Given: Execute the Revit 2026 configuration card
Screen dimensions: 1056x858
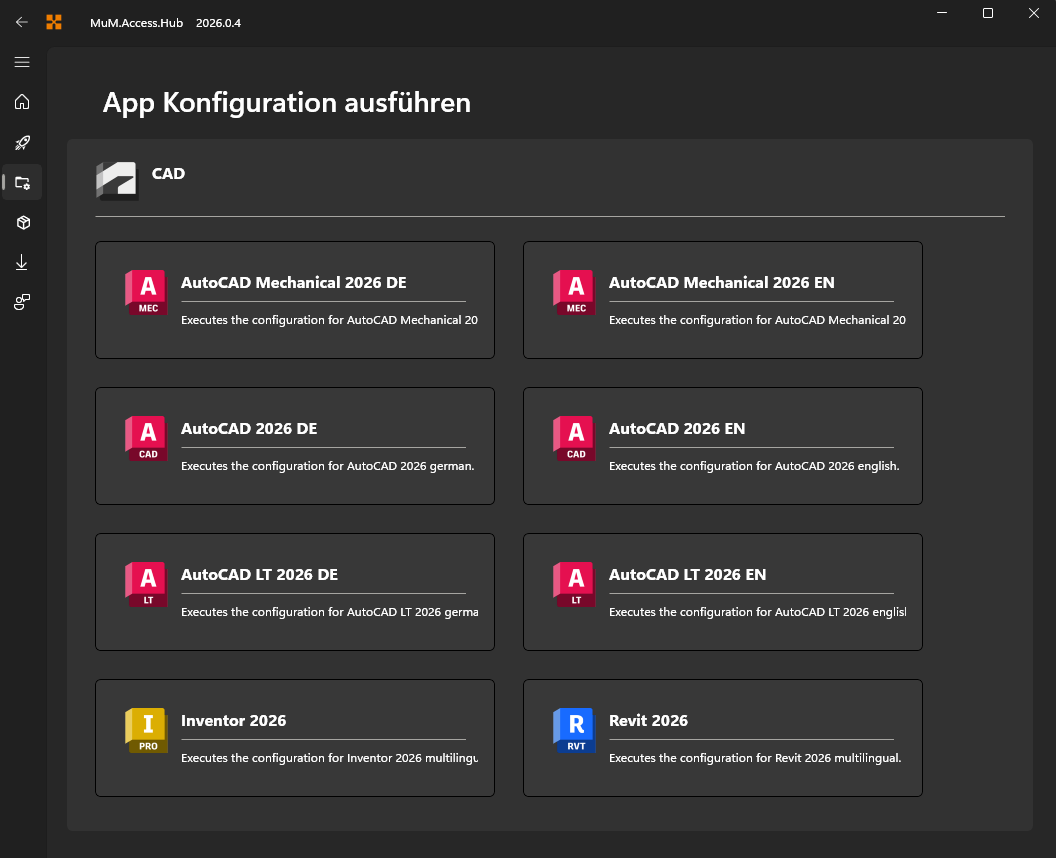Looking at the screenshot, I should point(722,738).
